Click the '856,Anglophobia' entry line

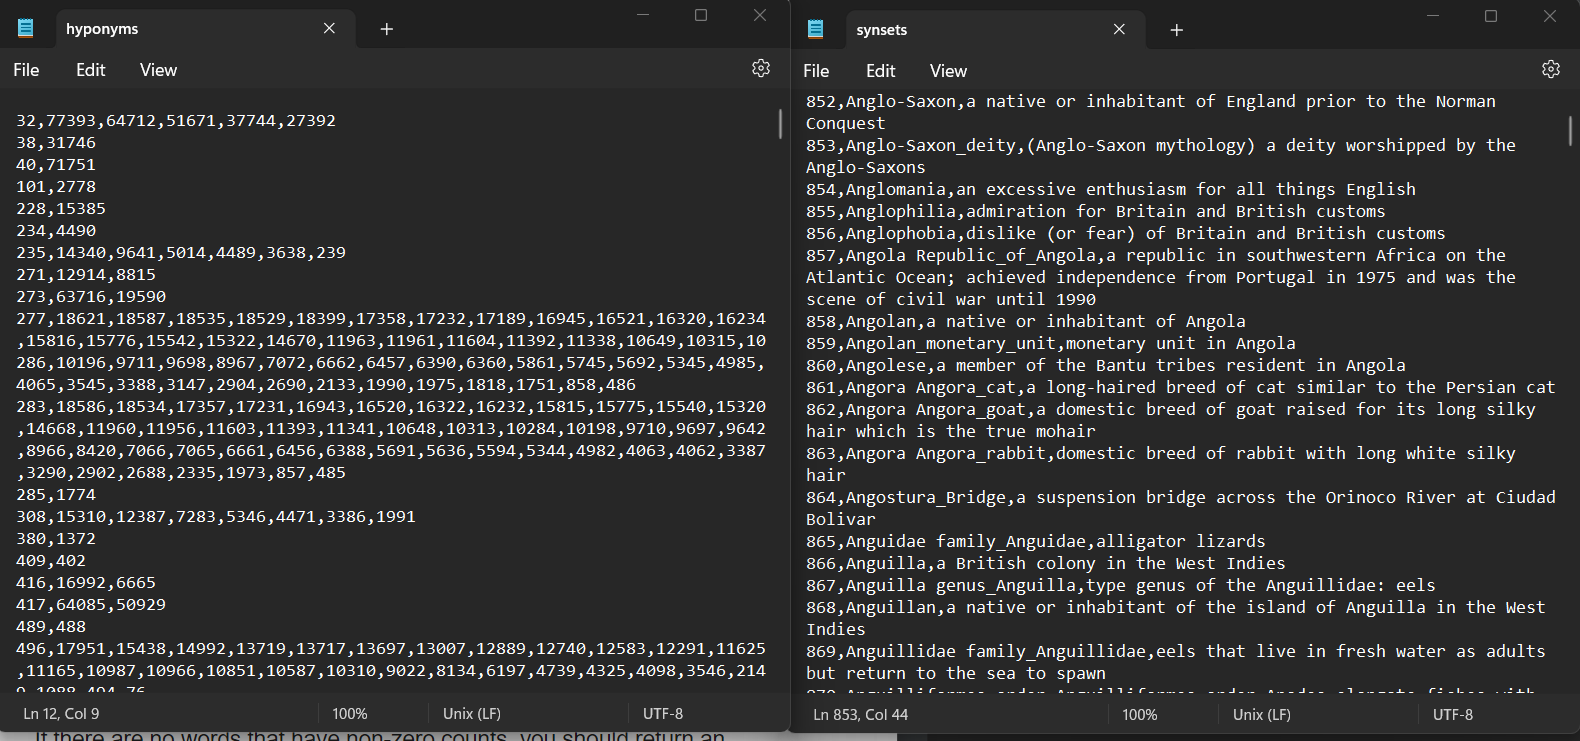(x=1126, y=234)
